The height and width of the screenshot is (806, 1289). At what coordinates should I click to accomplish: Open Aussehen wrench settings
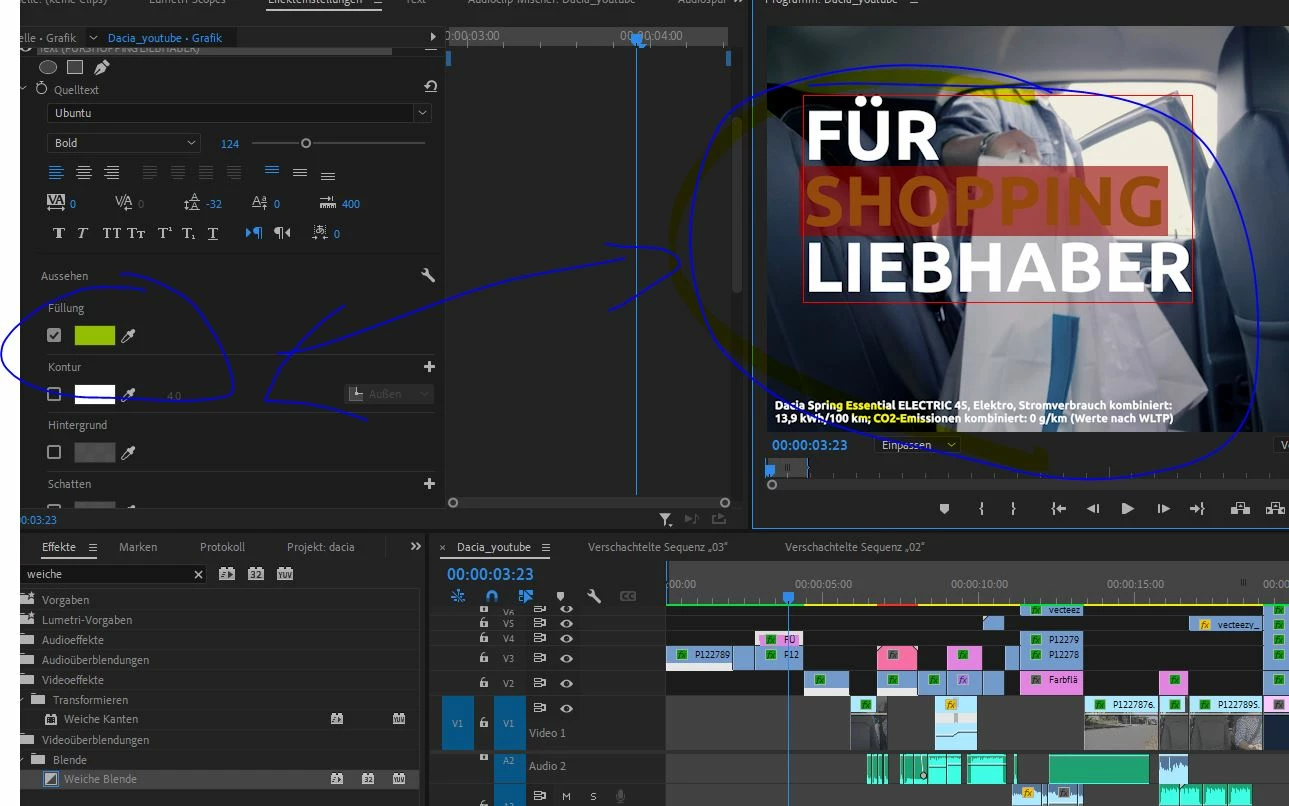(428, 276)
